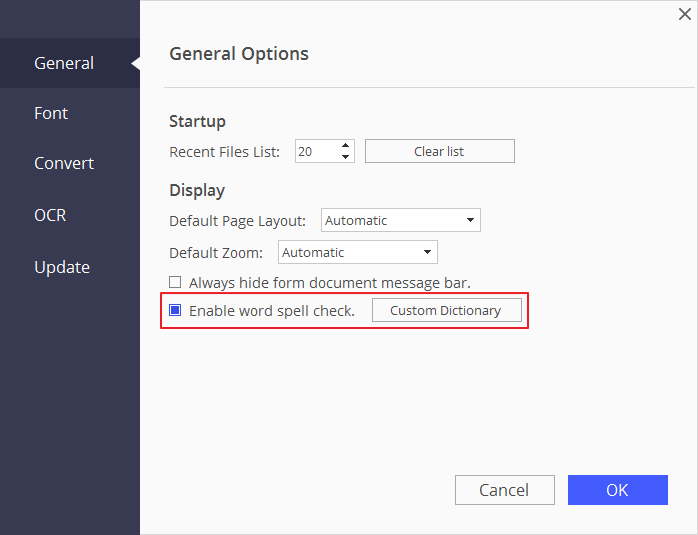Click the Default Page Layout Automatic text
698x535 pixels.
(x=357, y=220)
